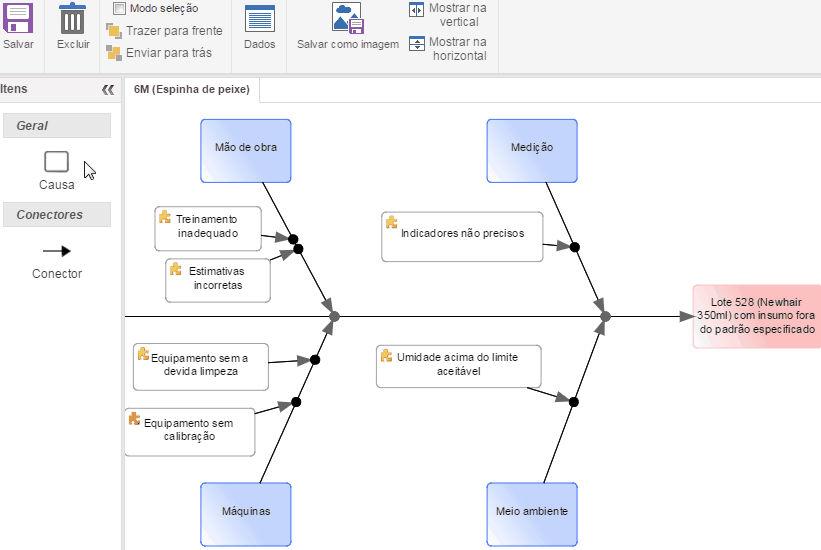The height and width of the screenshot is (550, 821).
Task: Collapse the Itens side panel
Action: point(108,89)
